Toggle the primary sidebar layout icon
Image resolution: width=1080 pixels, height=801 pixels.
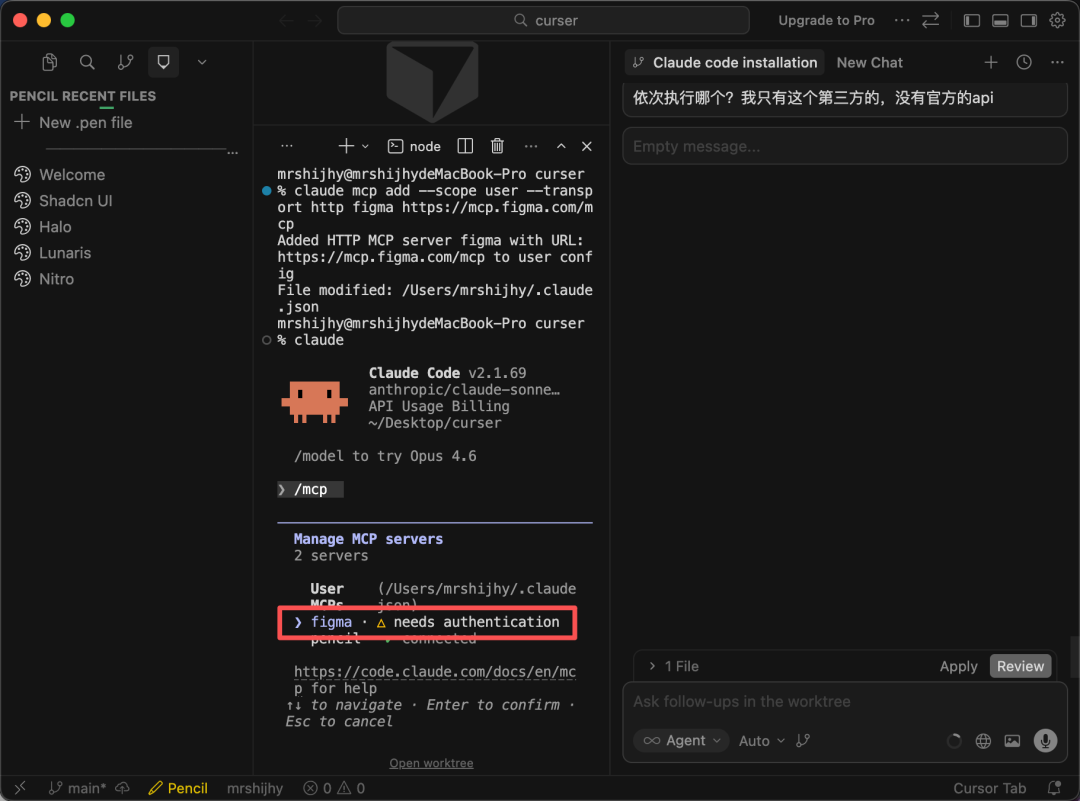[971, 20]
